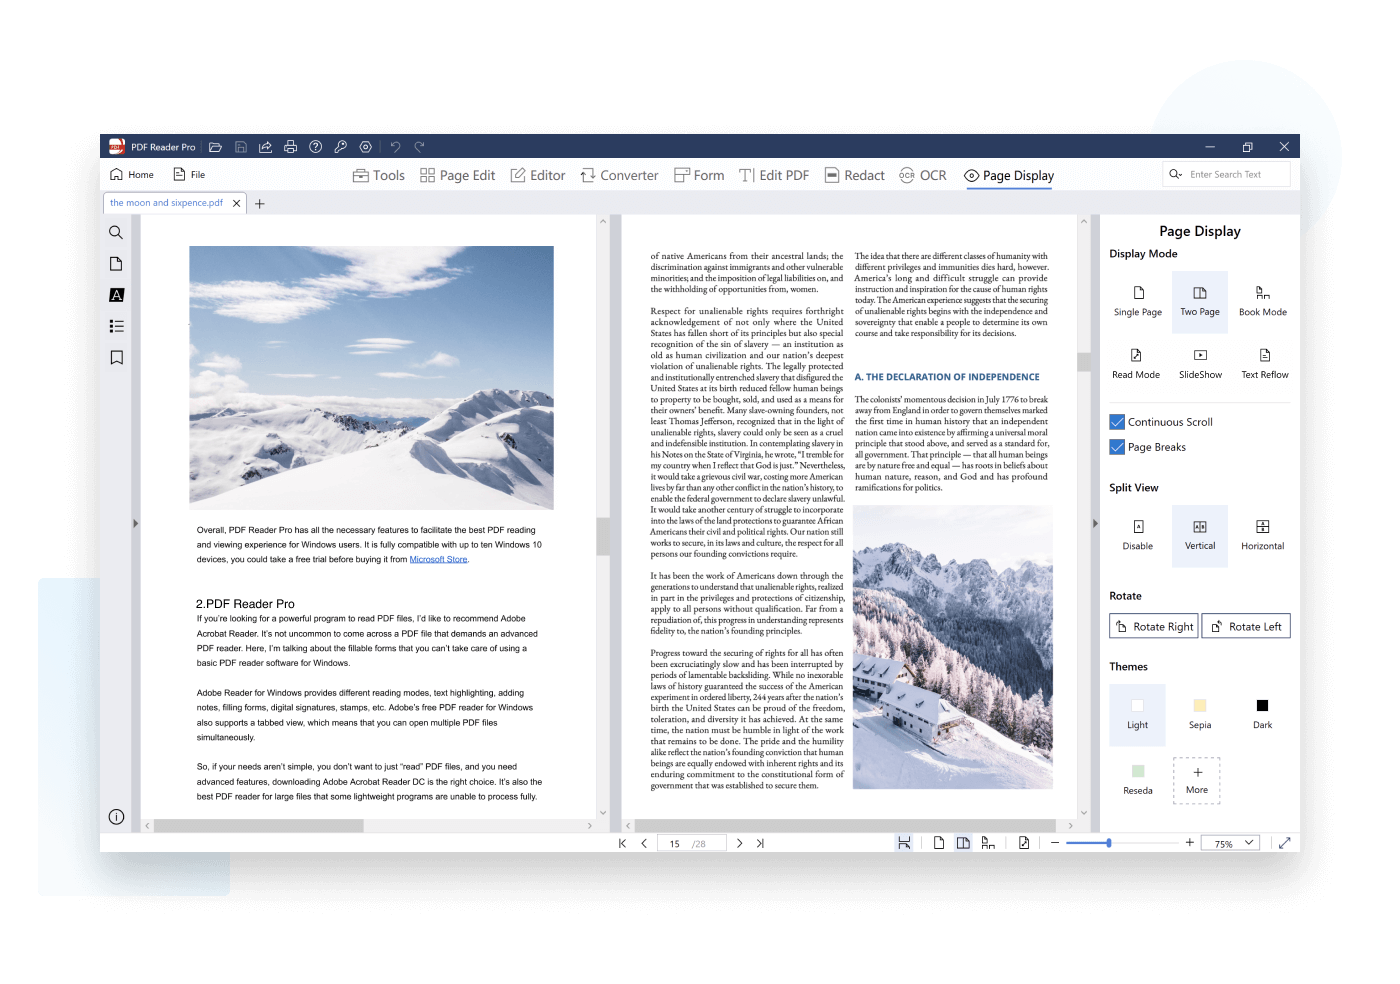Uncheck the Continuous Scroll checkbox

point(1117,422)
